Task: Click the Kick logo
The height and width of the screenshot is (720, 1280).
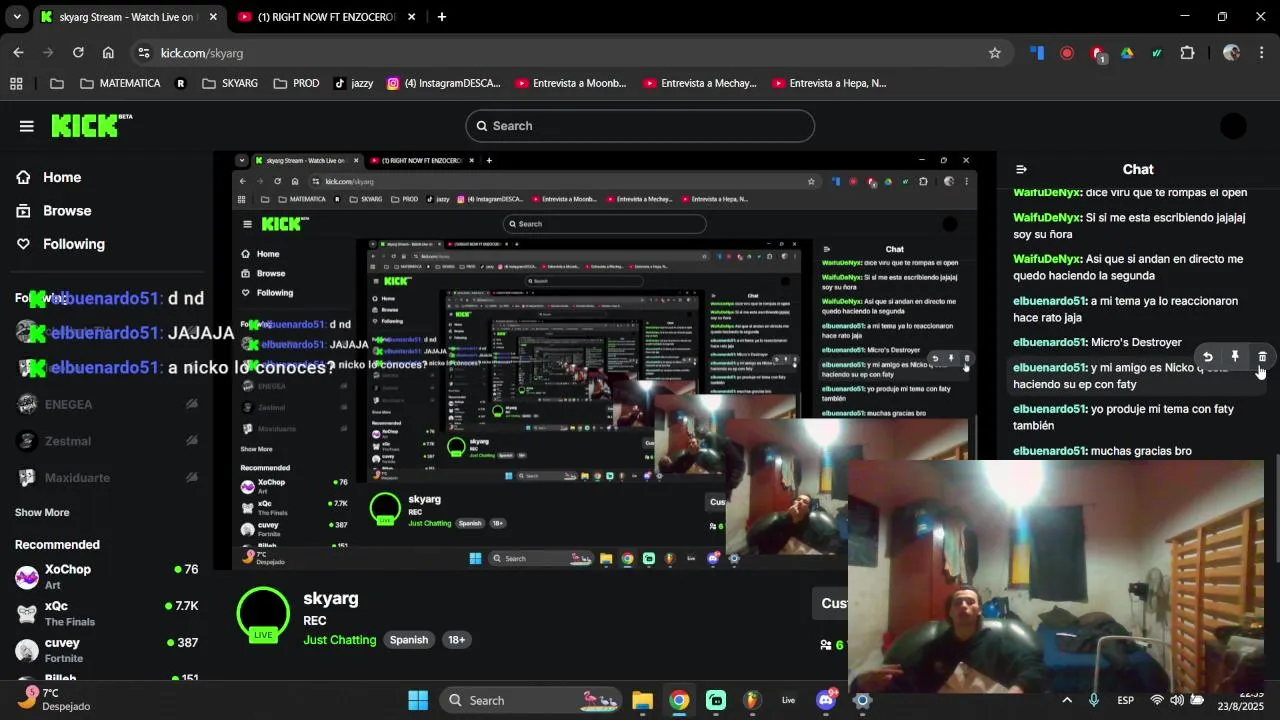Action: 91,125
